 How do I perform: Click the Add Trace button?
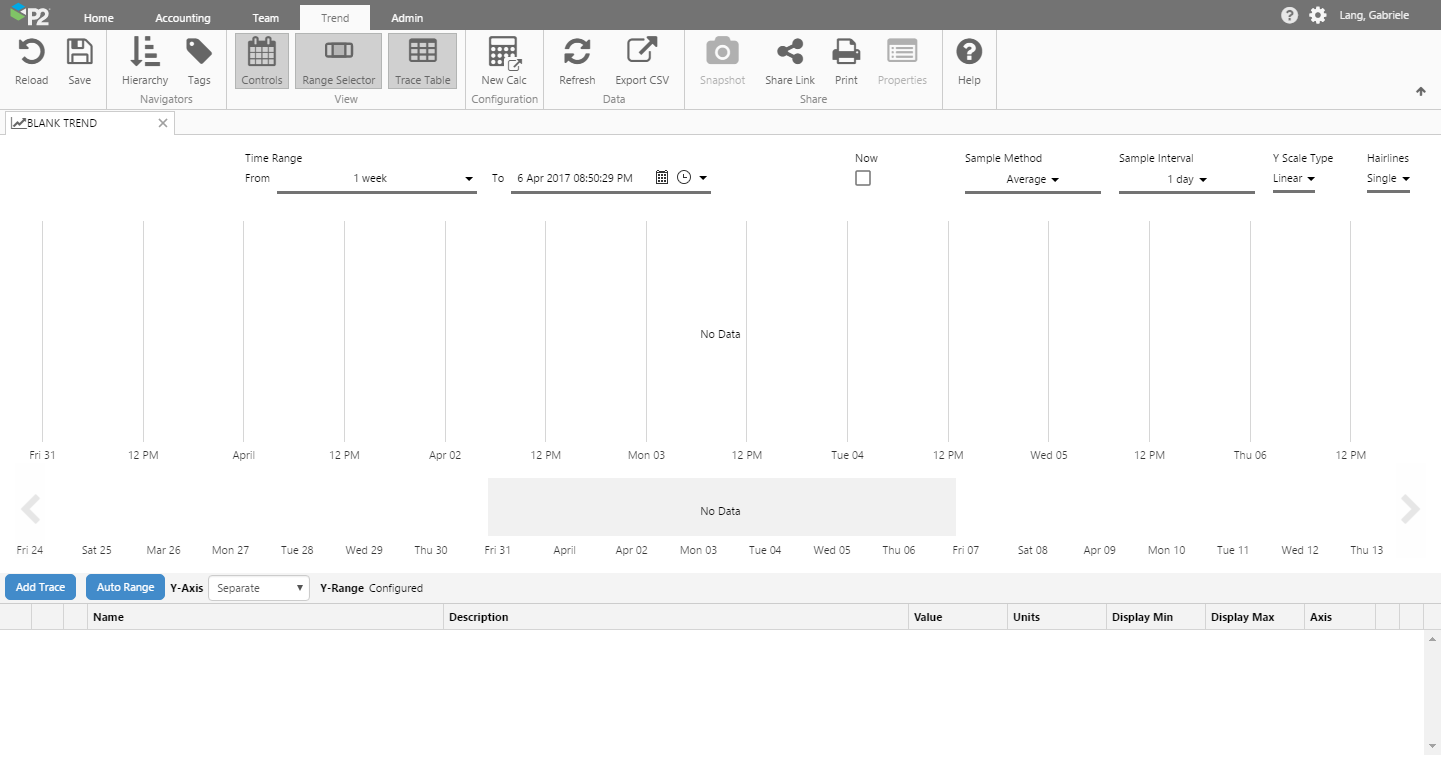pyautogui.click(x=40, y=587)
